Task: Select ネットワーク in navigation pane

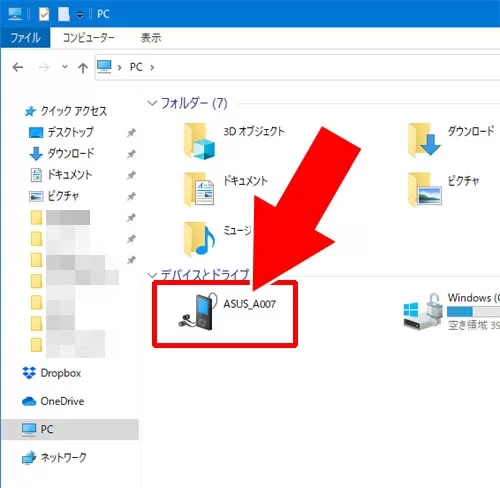Action: click(63, 457)
